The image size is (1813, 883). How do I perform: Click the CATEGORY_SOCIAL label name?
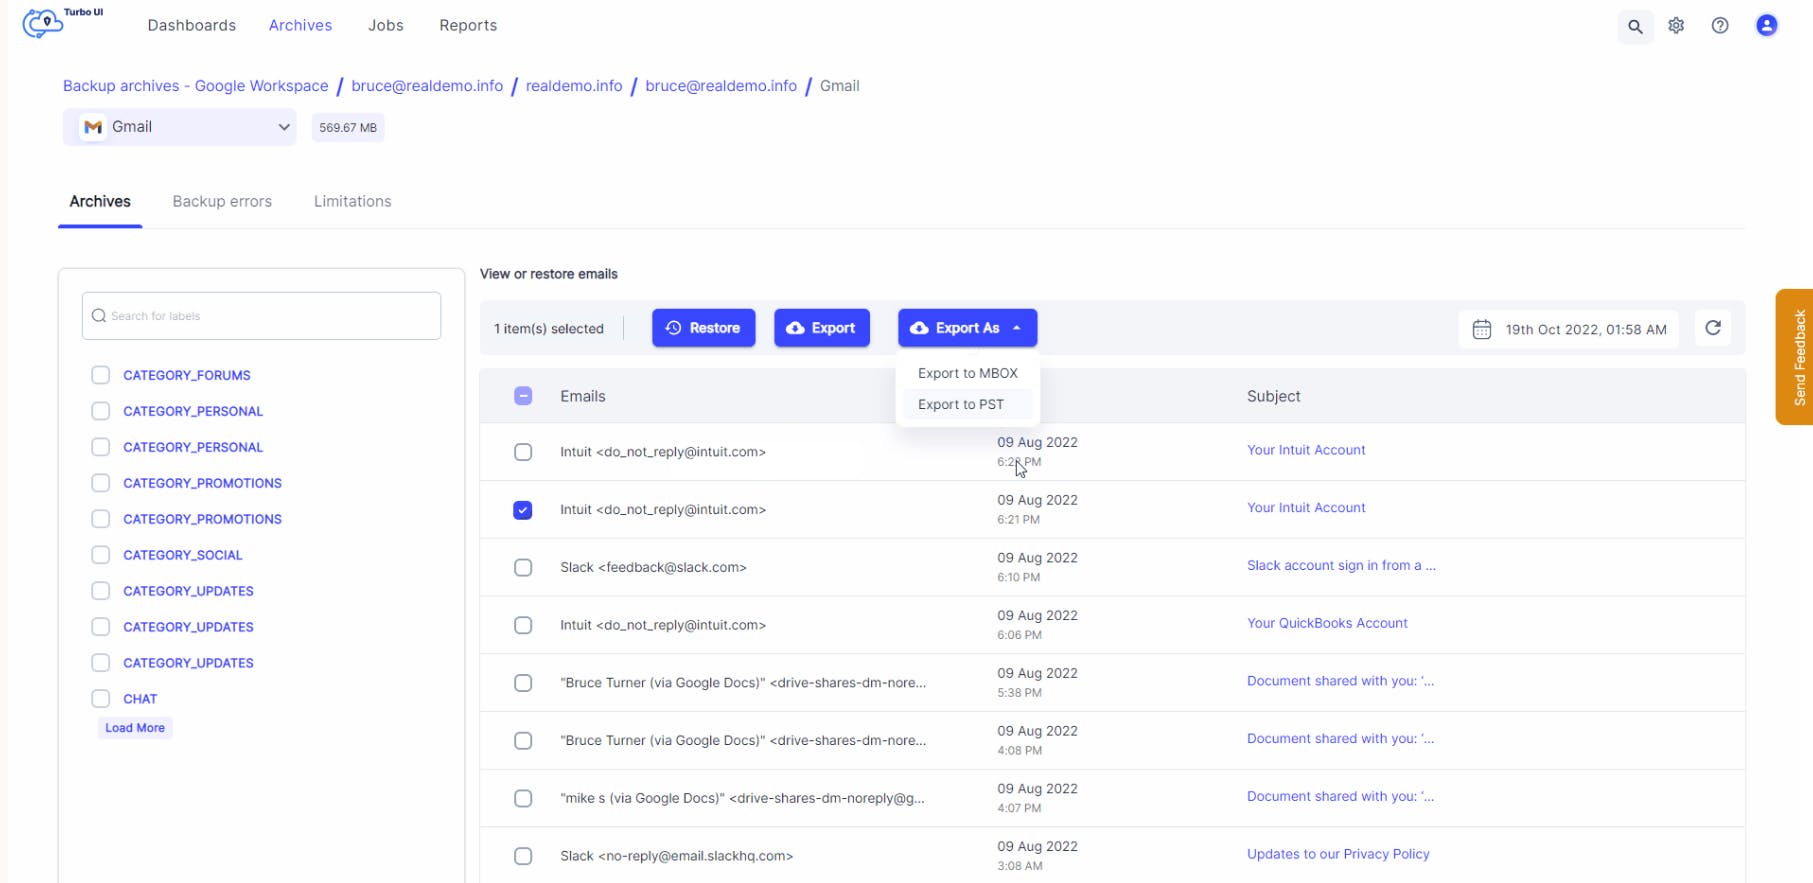(x=183, y=555)
